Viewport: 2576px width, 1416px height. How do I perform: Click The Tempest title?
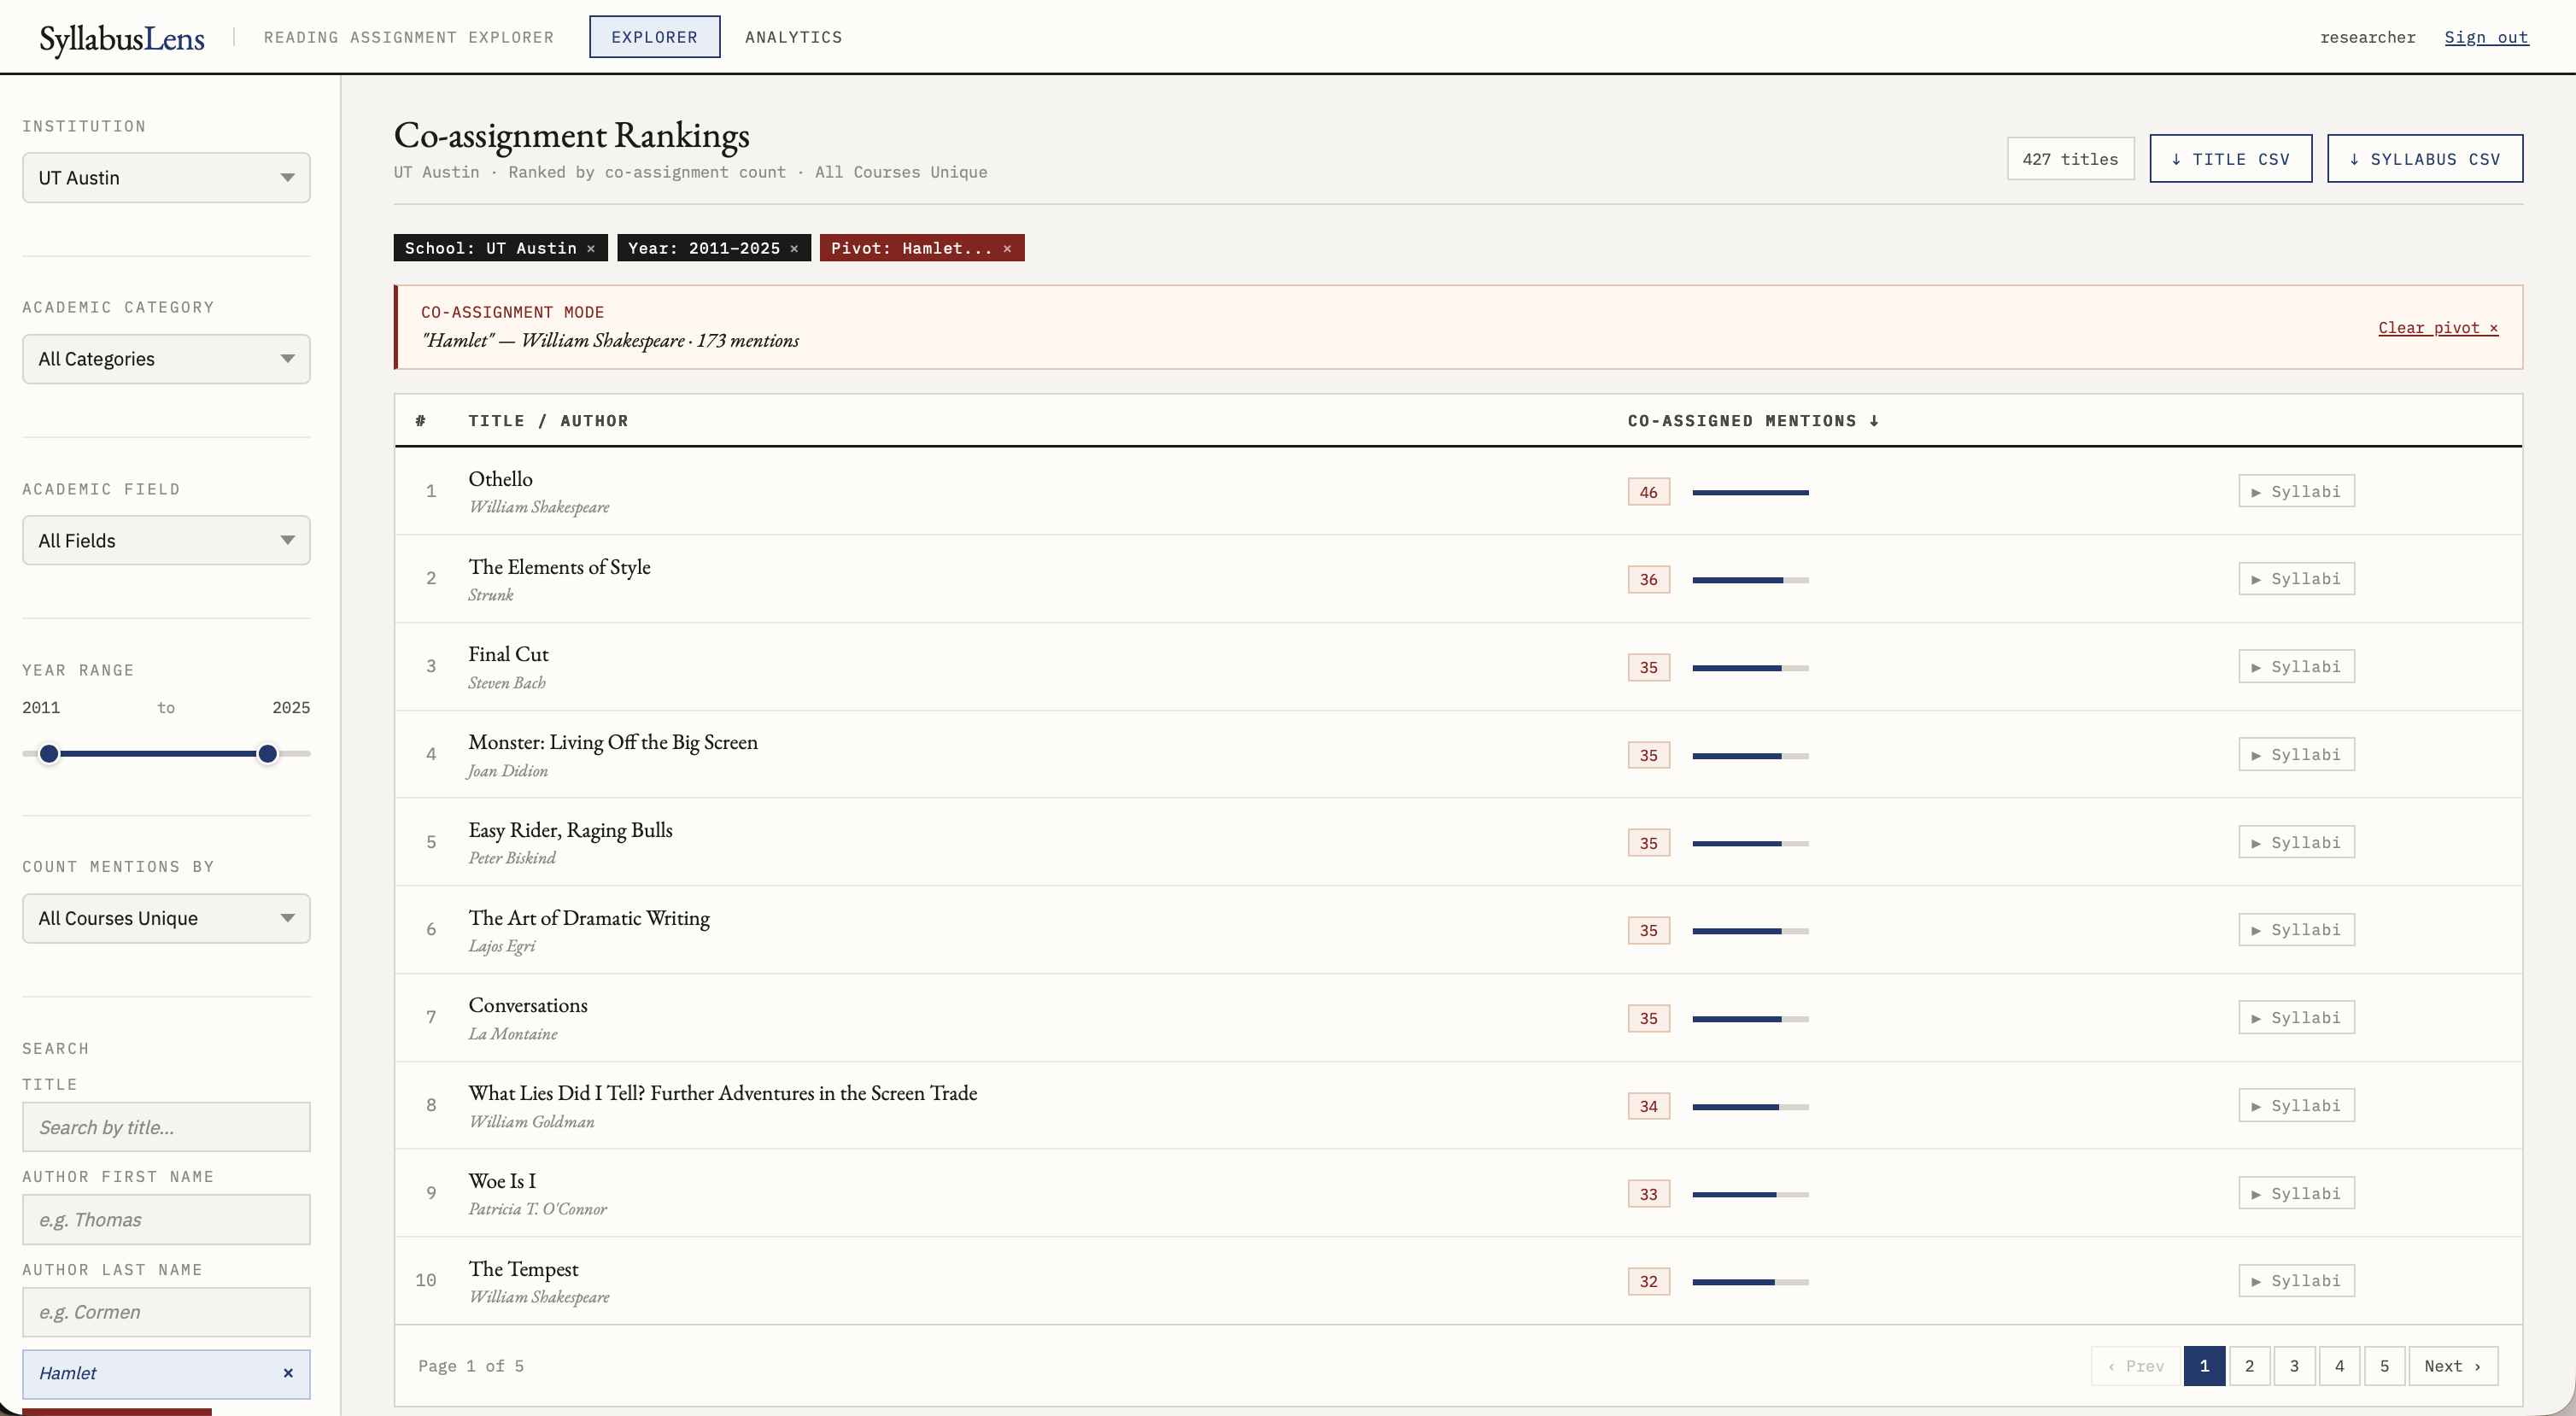tap(523, 1269)
